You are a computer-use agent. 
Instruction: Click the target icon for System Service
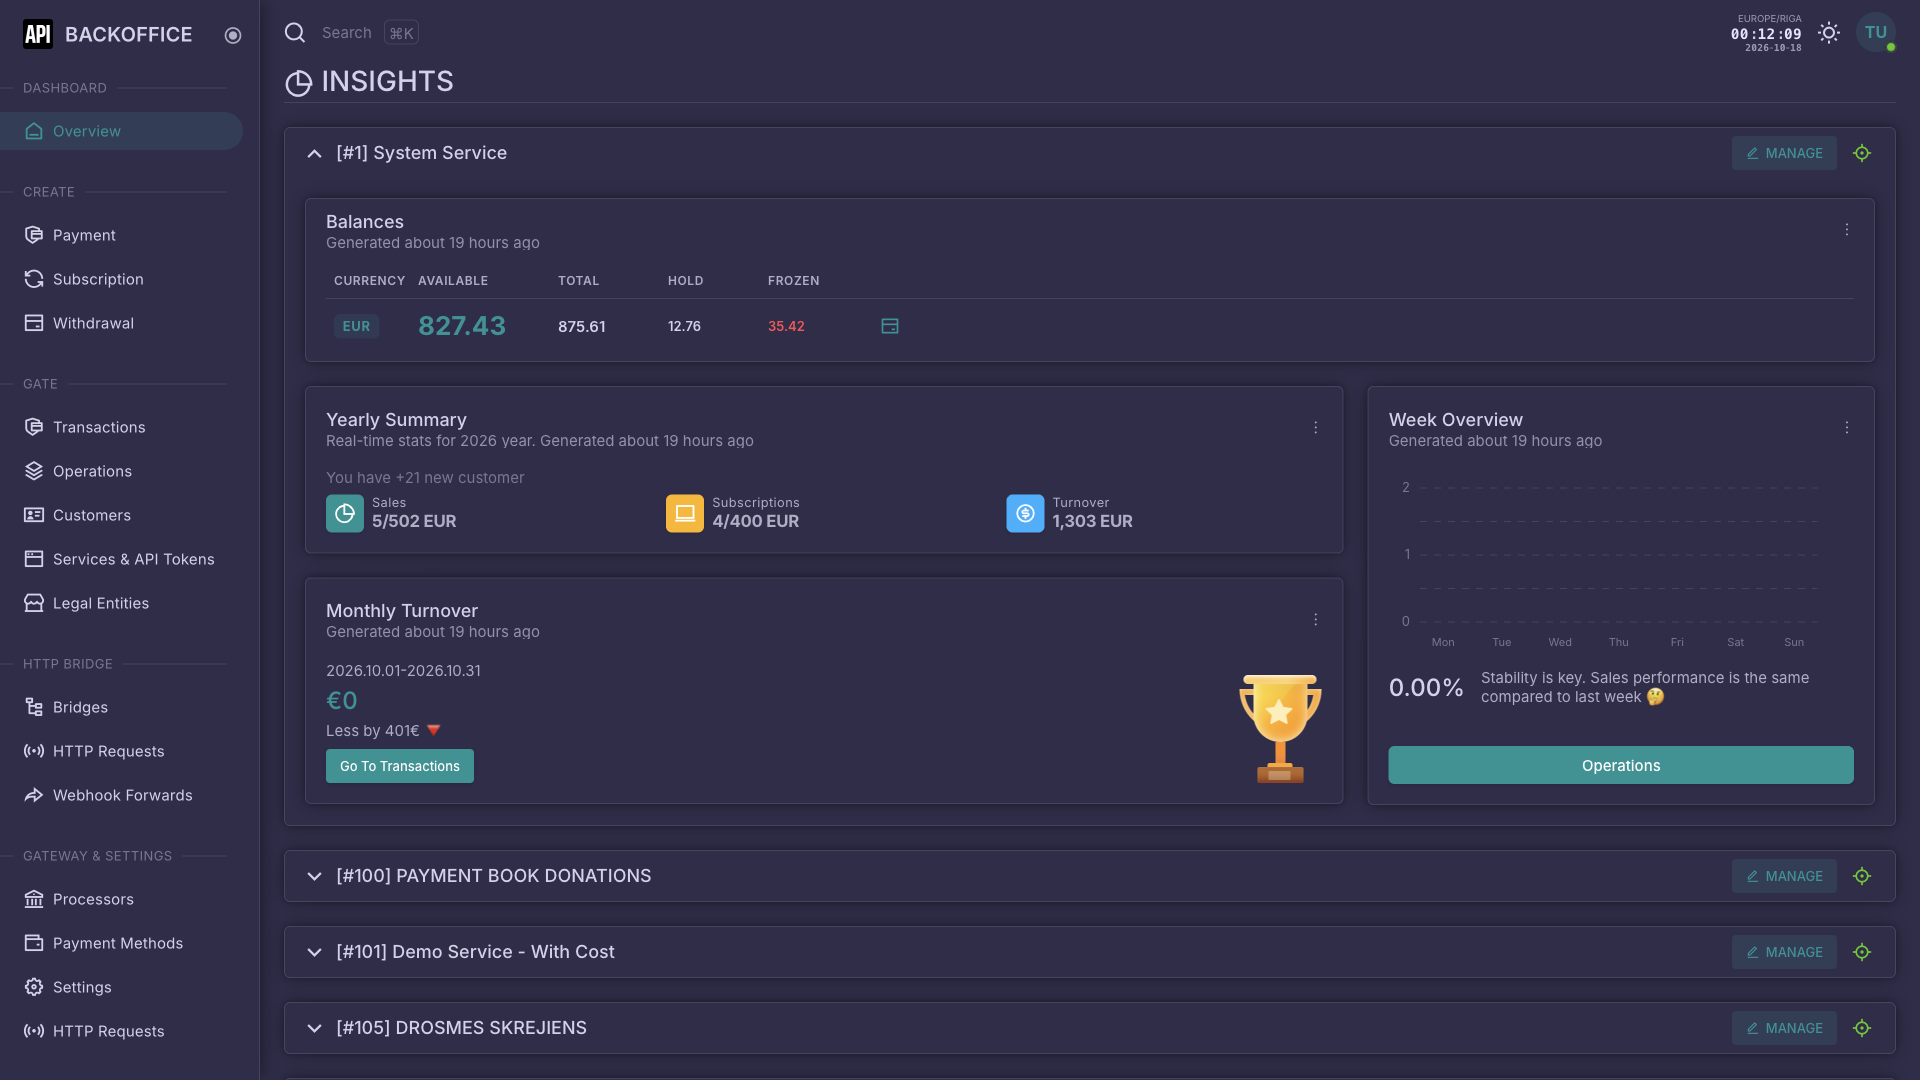click(x=1862, y=153)
